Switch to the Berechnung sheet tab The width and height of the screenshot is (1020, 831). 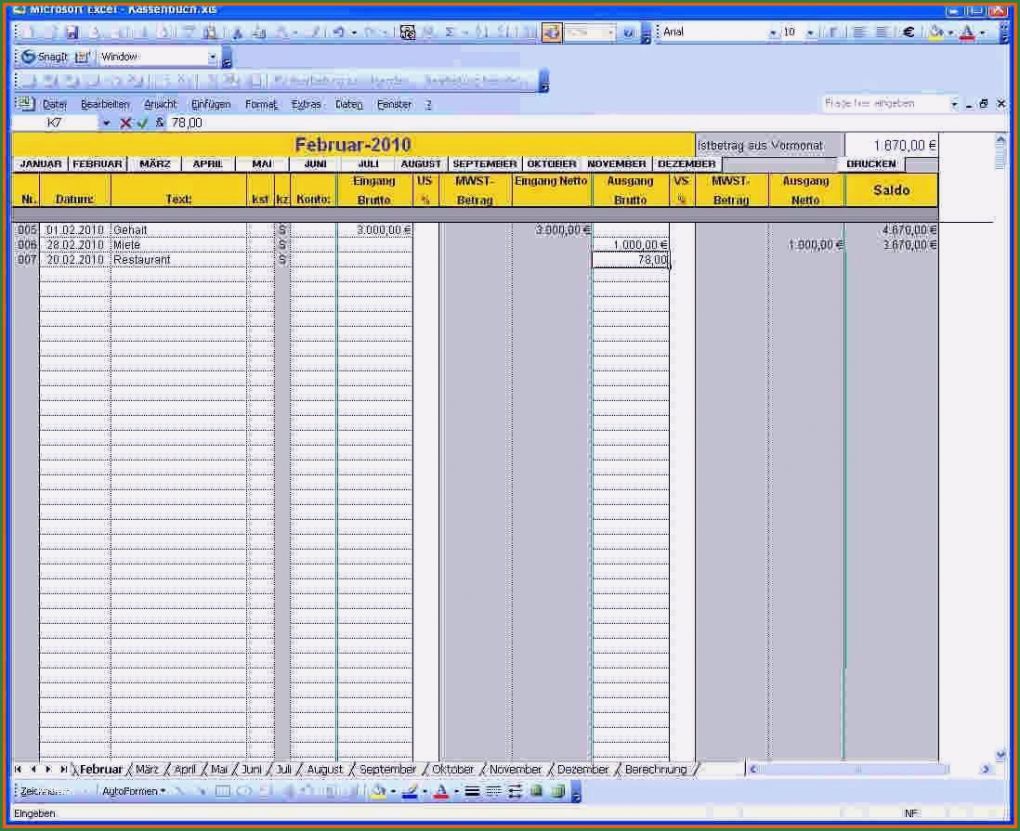655,770
